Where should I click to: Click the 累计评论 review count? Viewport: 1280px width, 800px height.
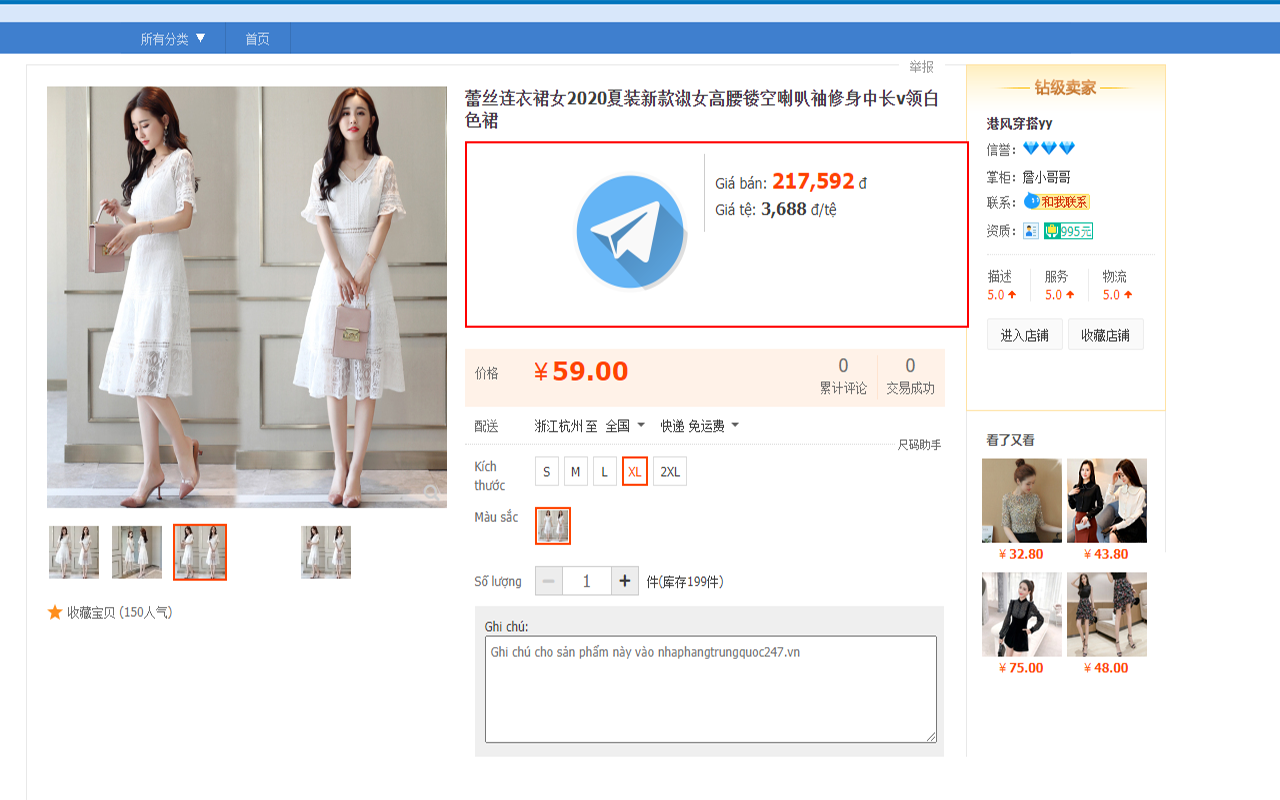pos(843,377)
